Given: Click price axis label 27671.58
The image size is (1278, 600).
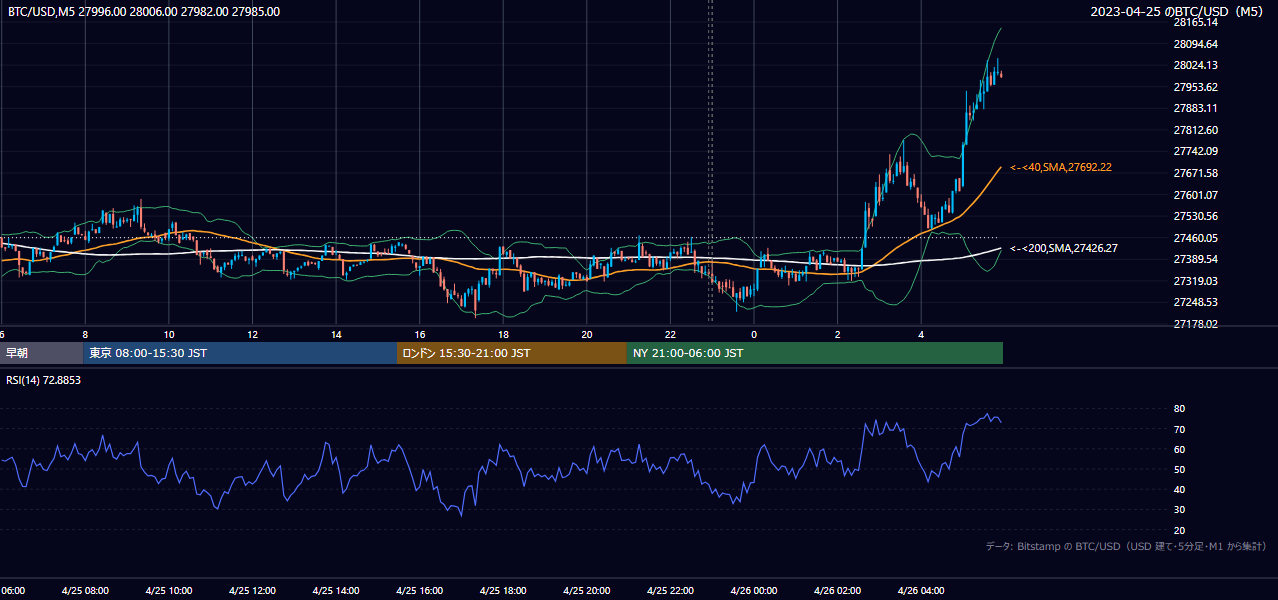Looking at the screenshot, I should [x=1196, y=173].
